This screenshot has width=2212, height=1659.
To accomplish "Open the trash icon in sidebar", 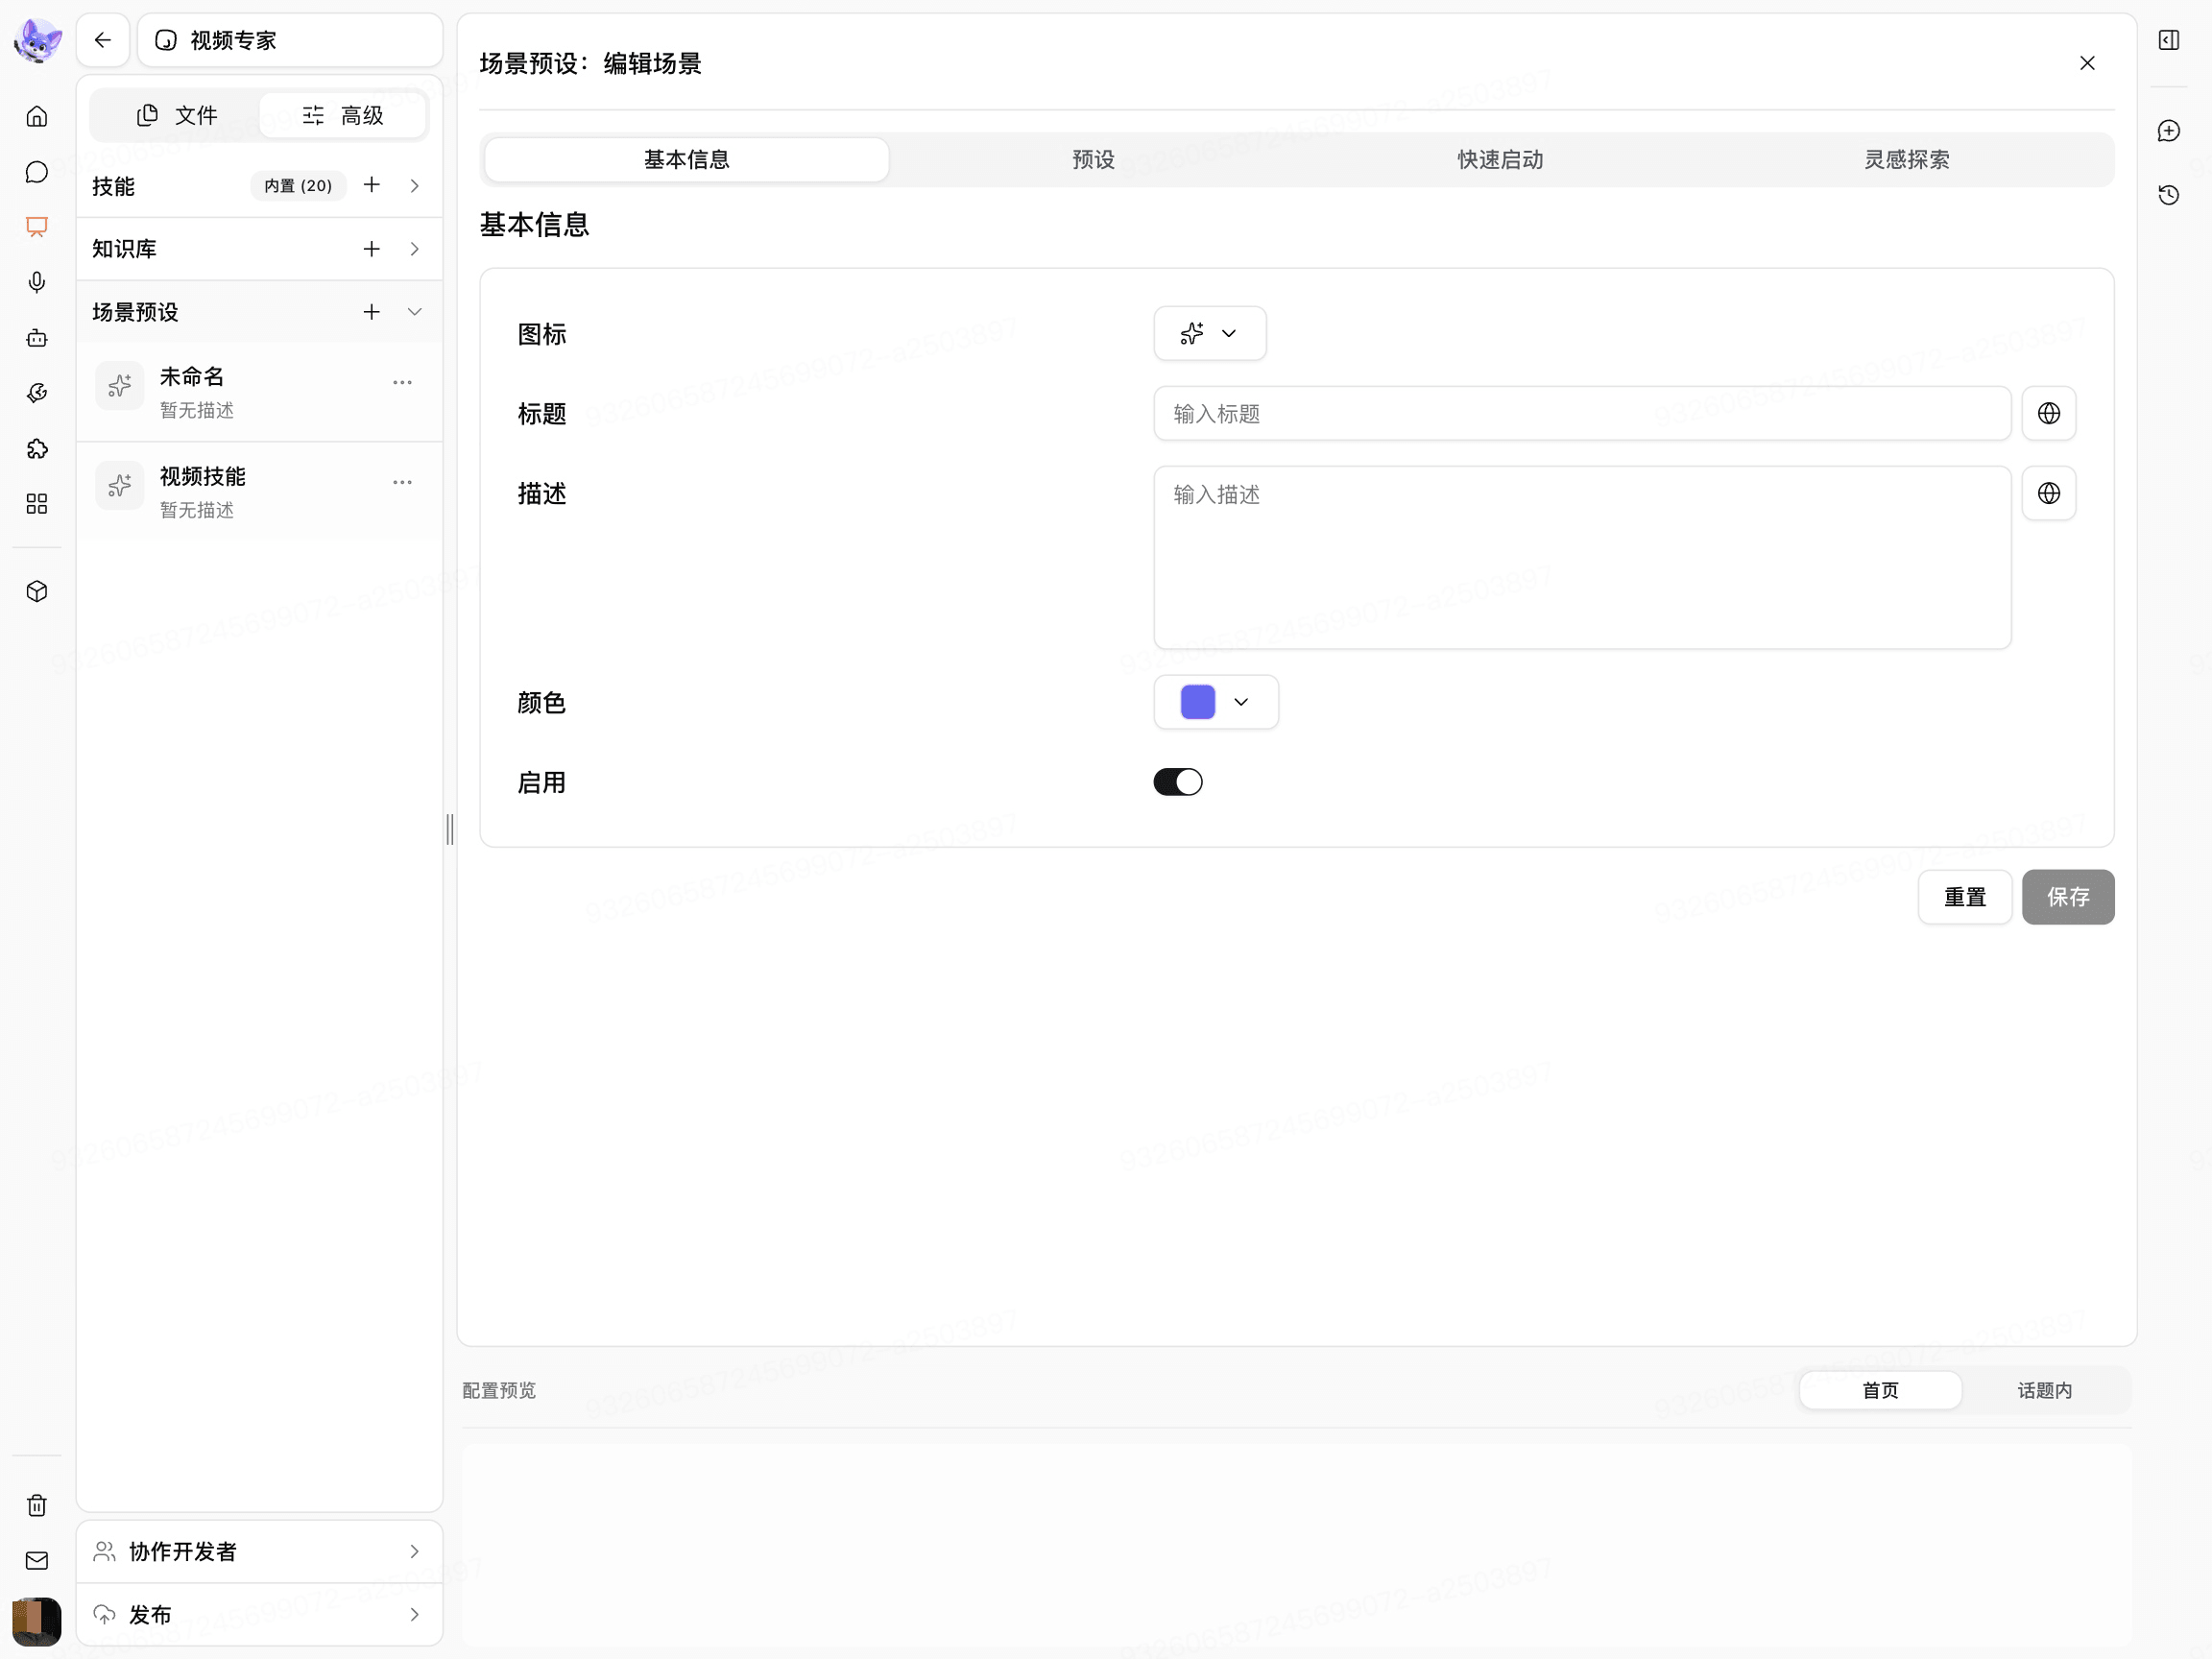I will [37, 1506].
